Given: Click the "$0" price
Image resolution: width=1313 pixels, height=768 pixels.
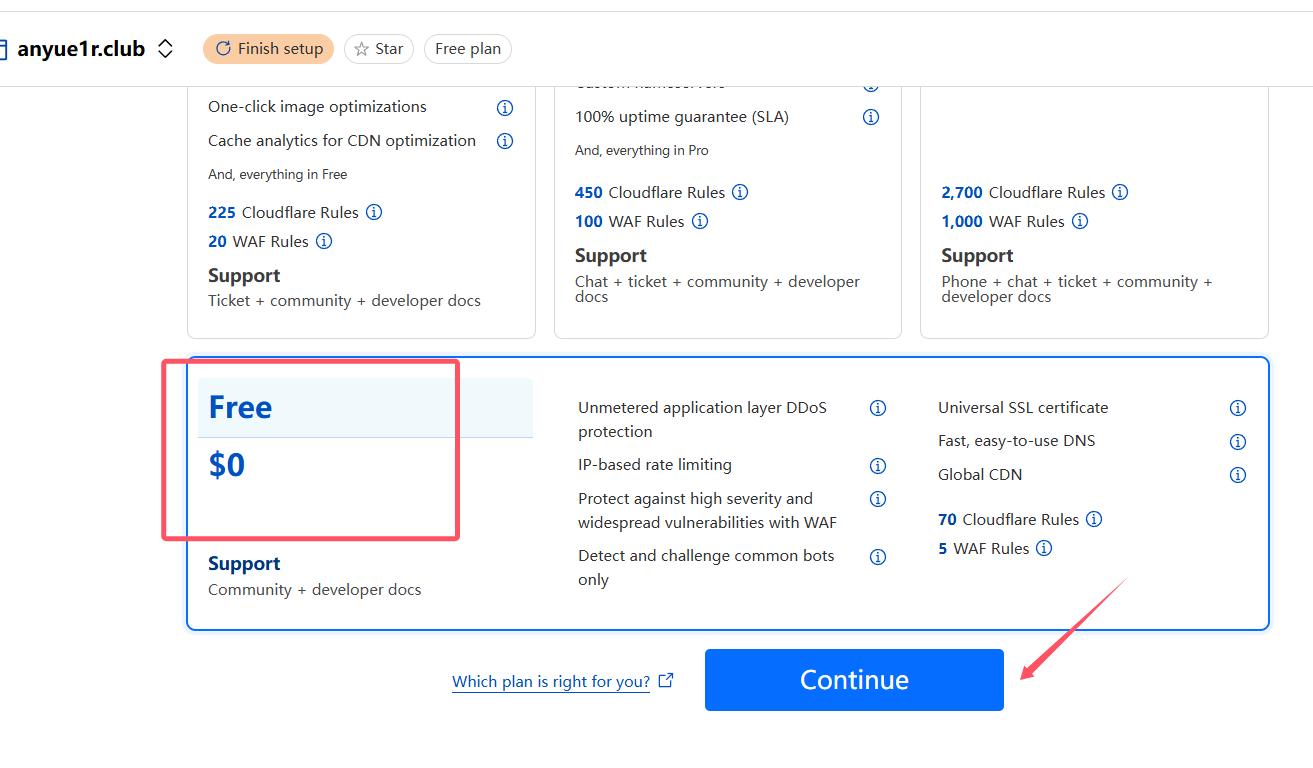Looking at the screenshot, I should 227,465.
